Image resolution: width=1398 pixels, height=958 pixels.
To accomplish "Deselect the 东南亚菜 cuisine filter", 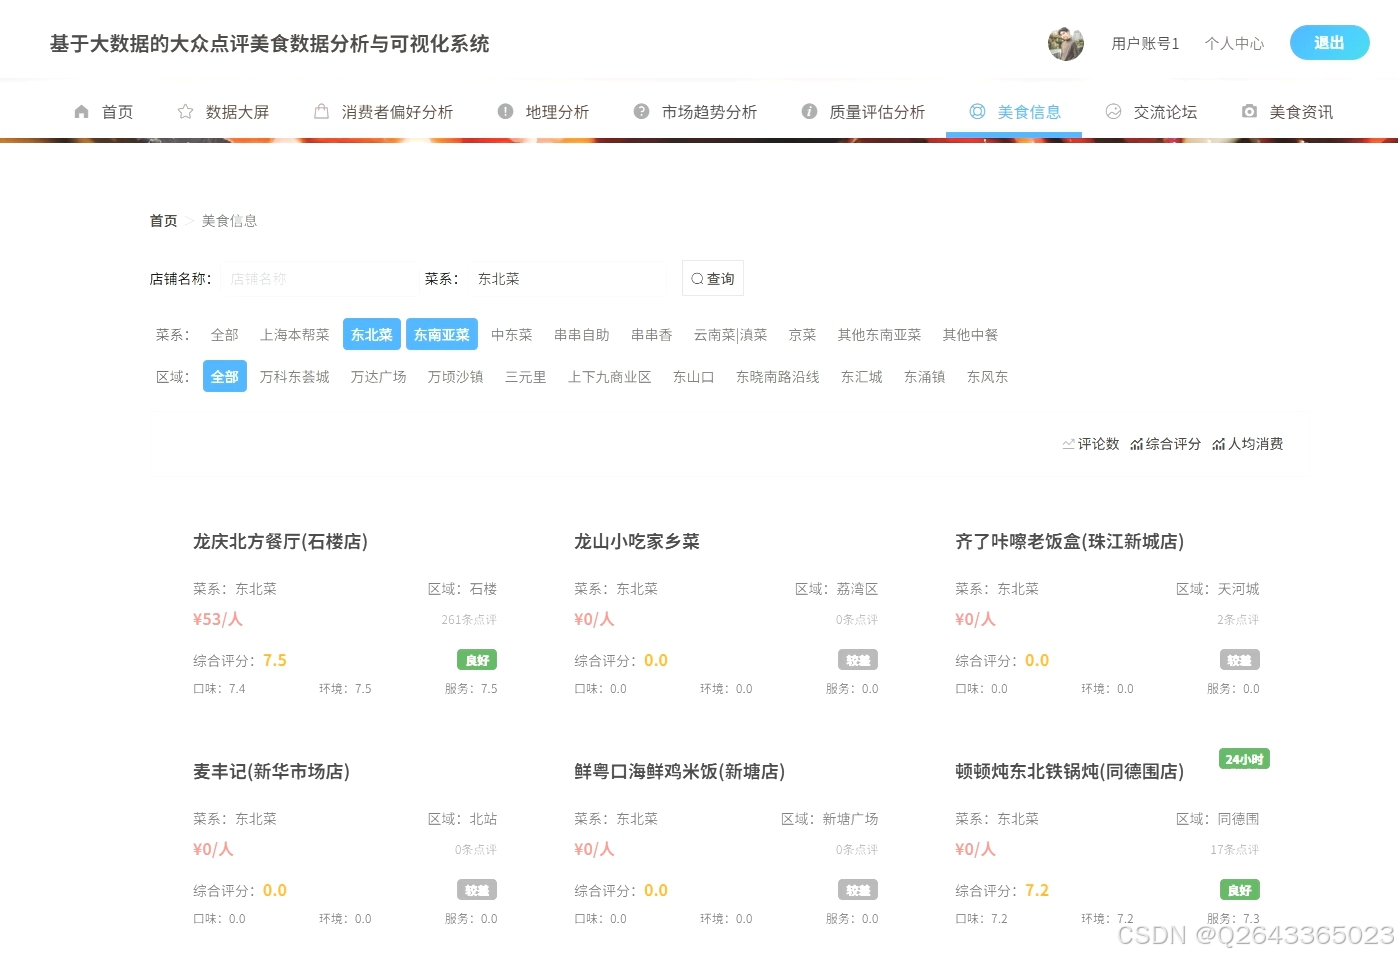I will point(441,334).
